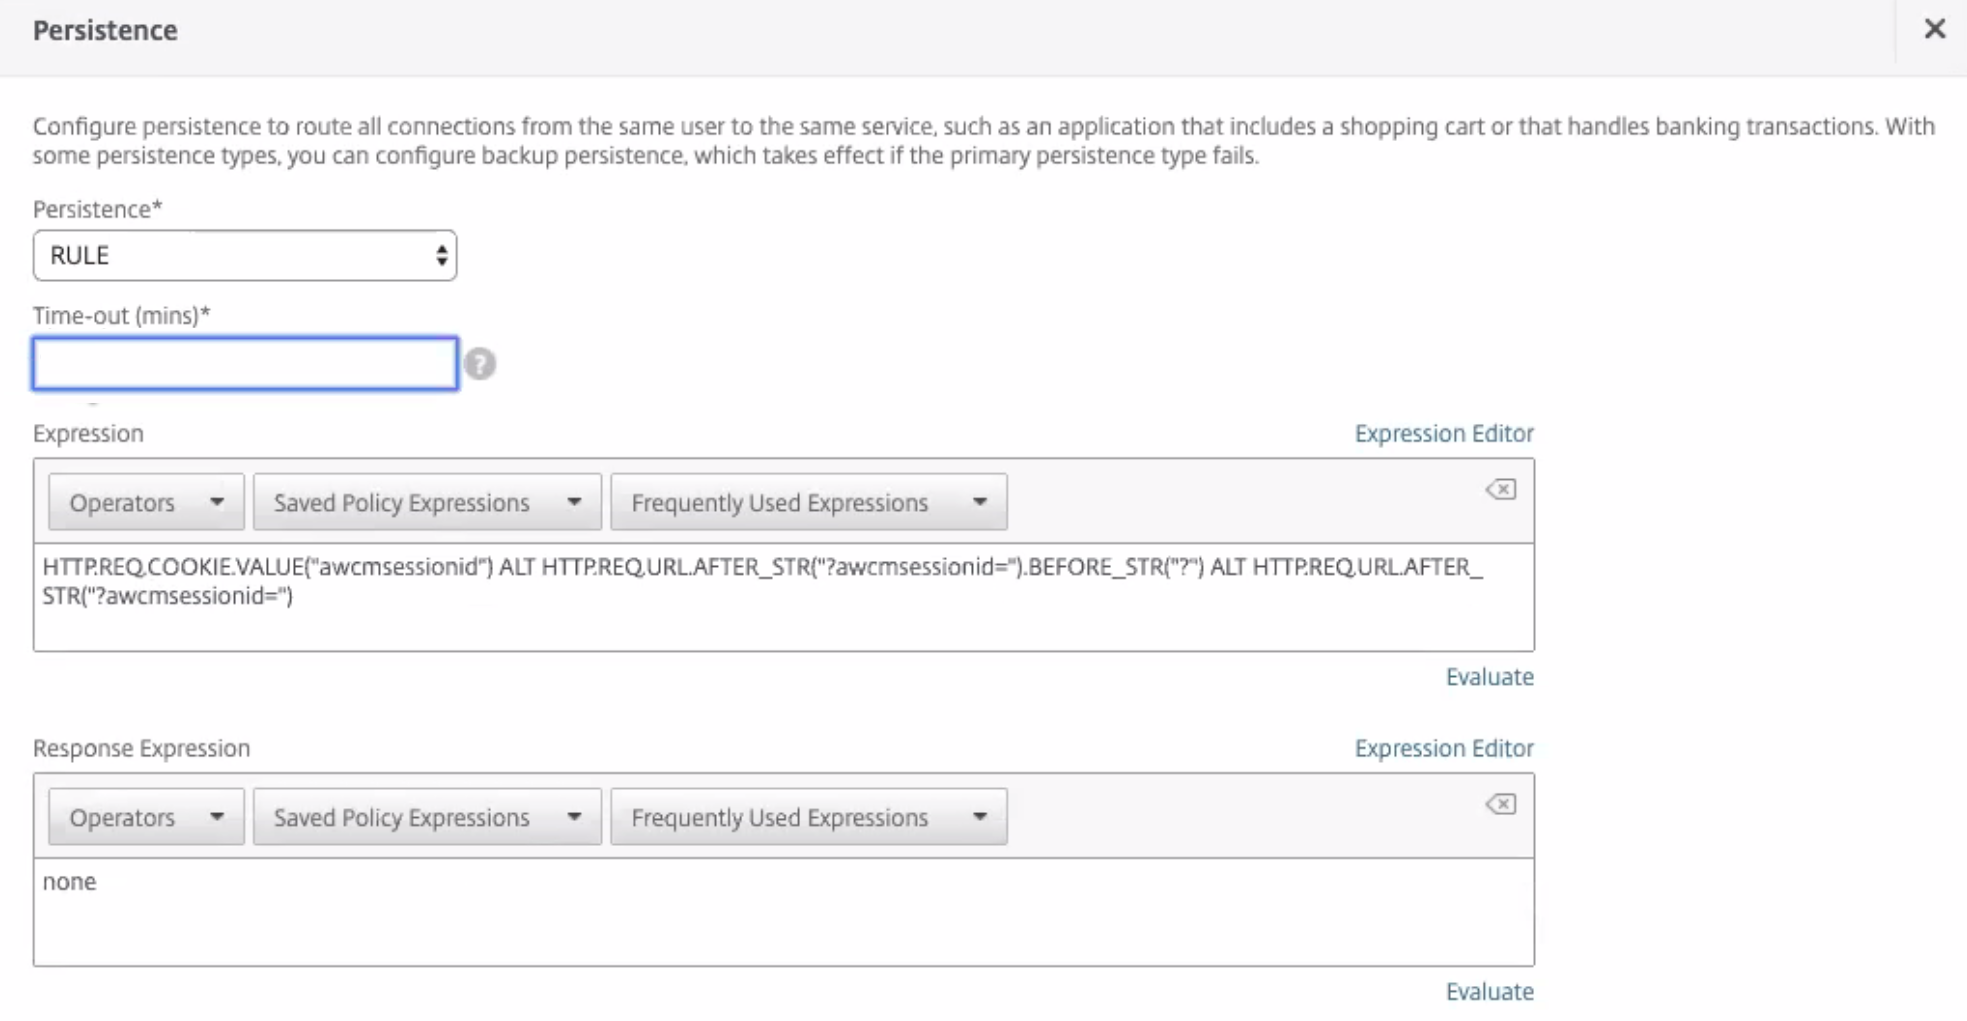Open the Expression Editor for the Expression field
1967x1021 pixels.
1443,433
